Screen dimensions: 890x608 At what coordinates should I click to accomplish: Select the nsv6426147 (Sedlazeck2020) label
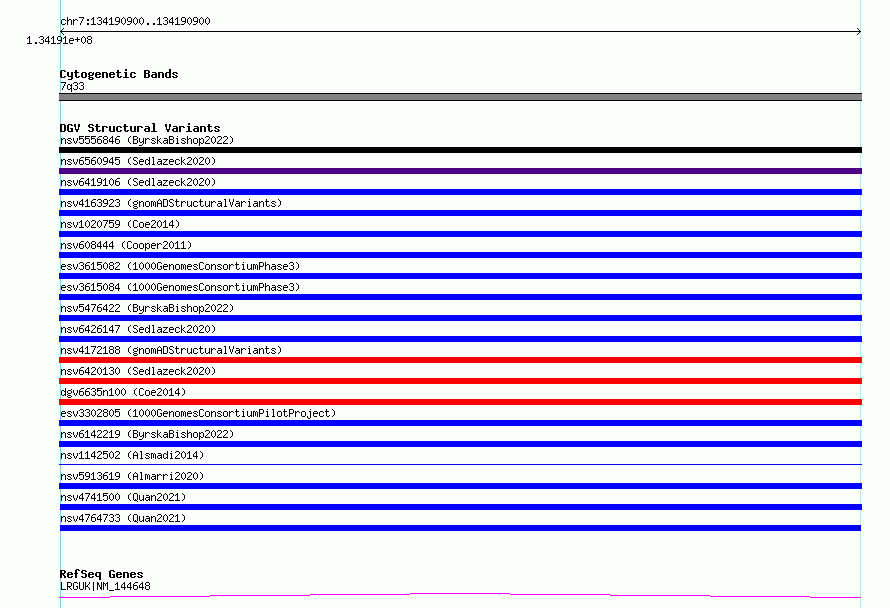[138, 329]
